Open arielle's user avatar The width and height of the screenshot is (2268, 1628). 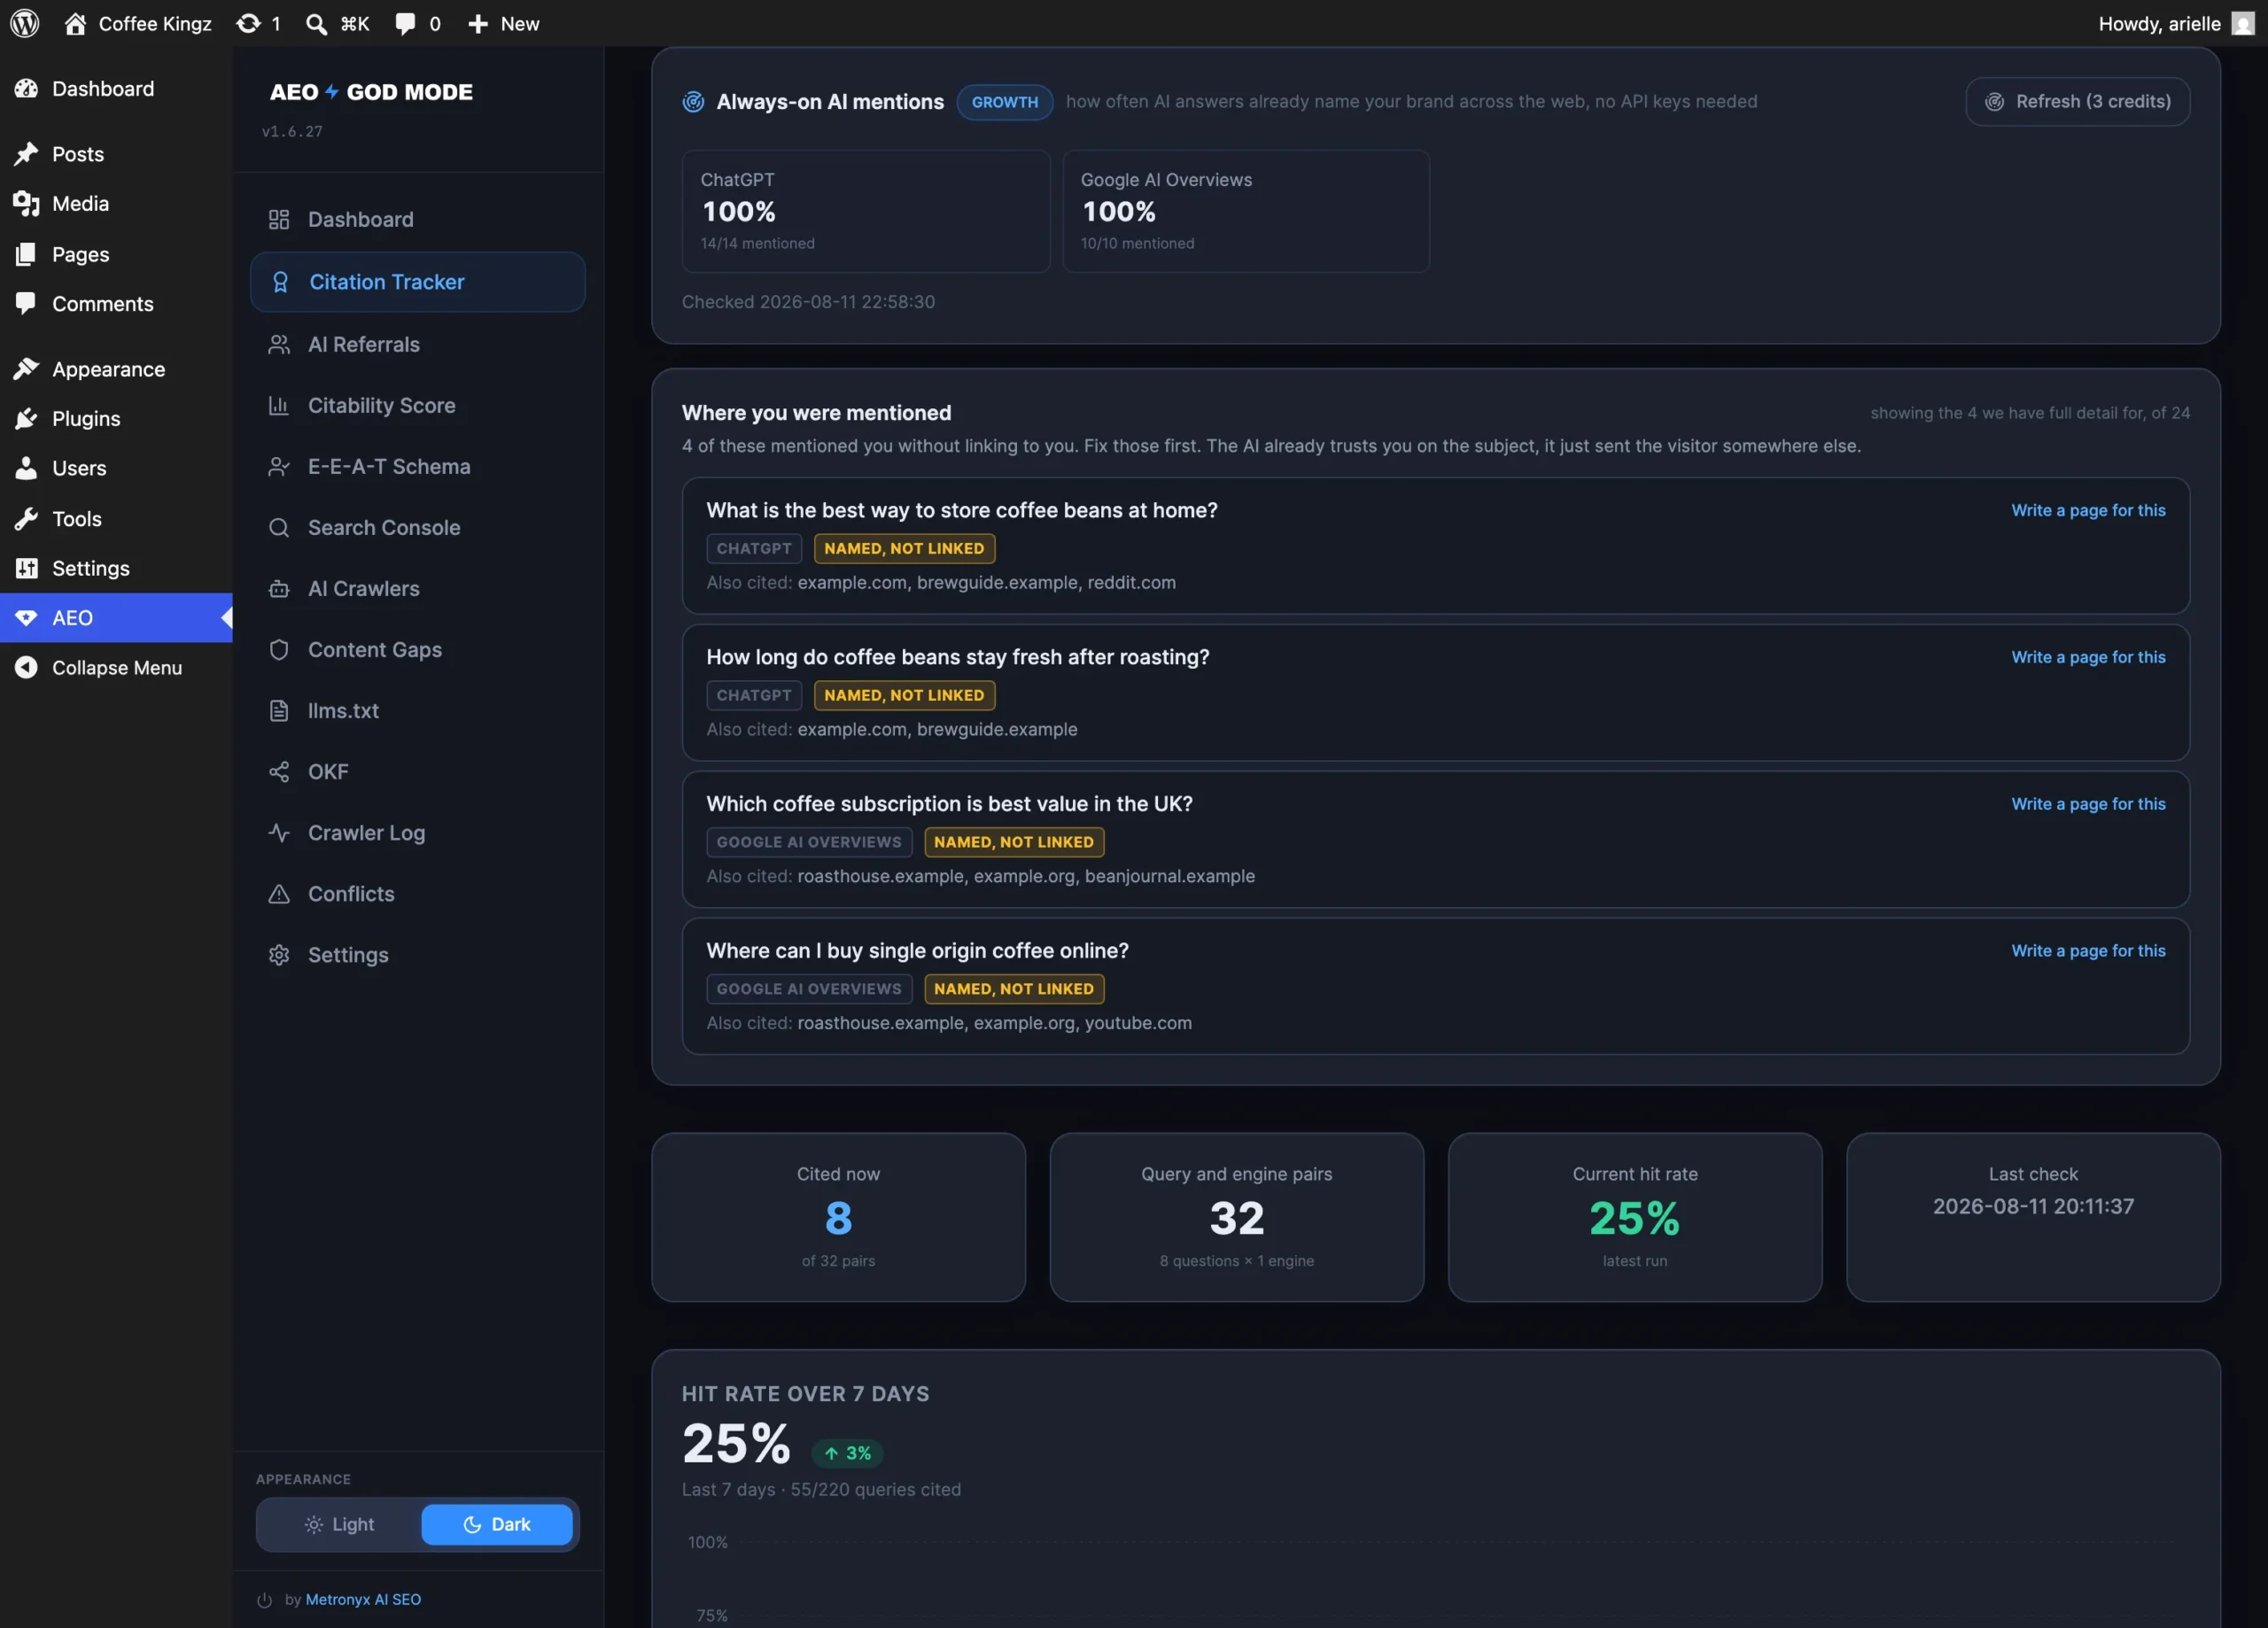pyautogui.click(x=2243, y=23)
